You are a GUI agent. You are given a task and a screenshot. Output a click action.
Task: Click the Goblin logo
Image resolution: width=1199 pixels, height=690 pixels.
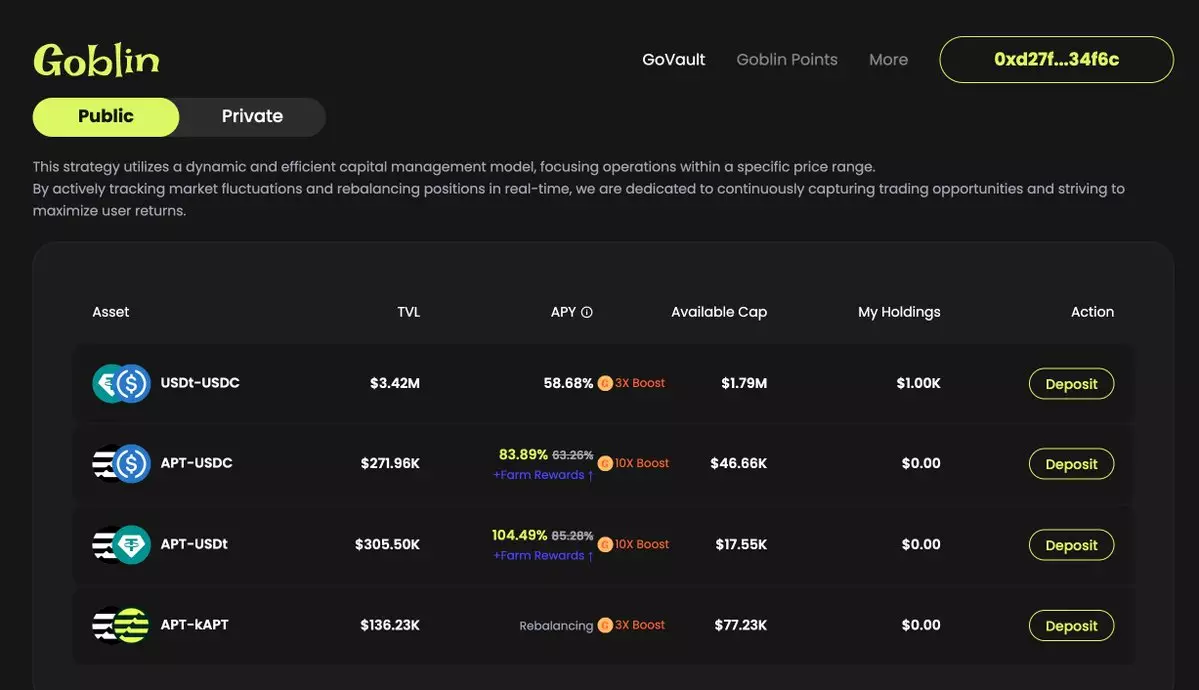96,61
